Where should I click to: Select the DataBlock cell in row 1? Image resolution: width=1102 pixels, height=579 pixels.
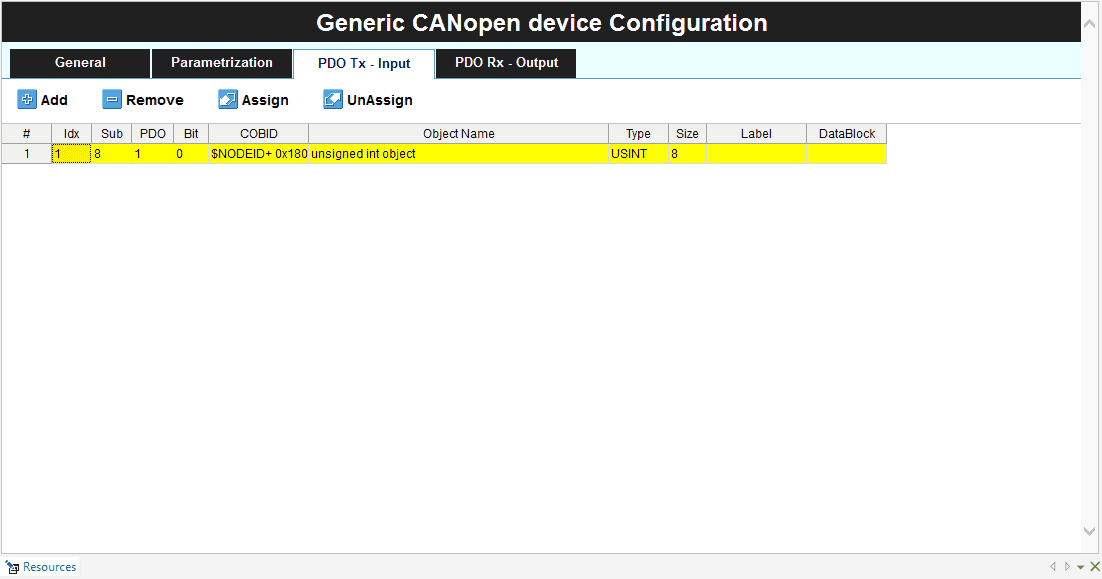click(846, 154)
